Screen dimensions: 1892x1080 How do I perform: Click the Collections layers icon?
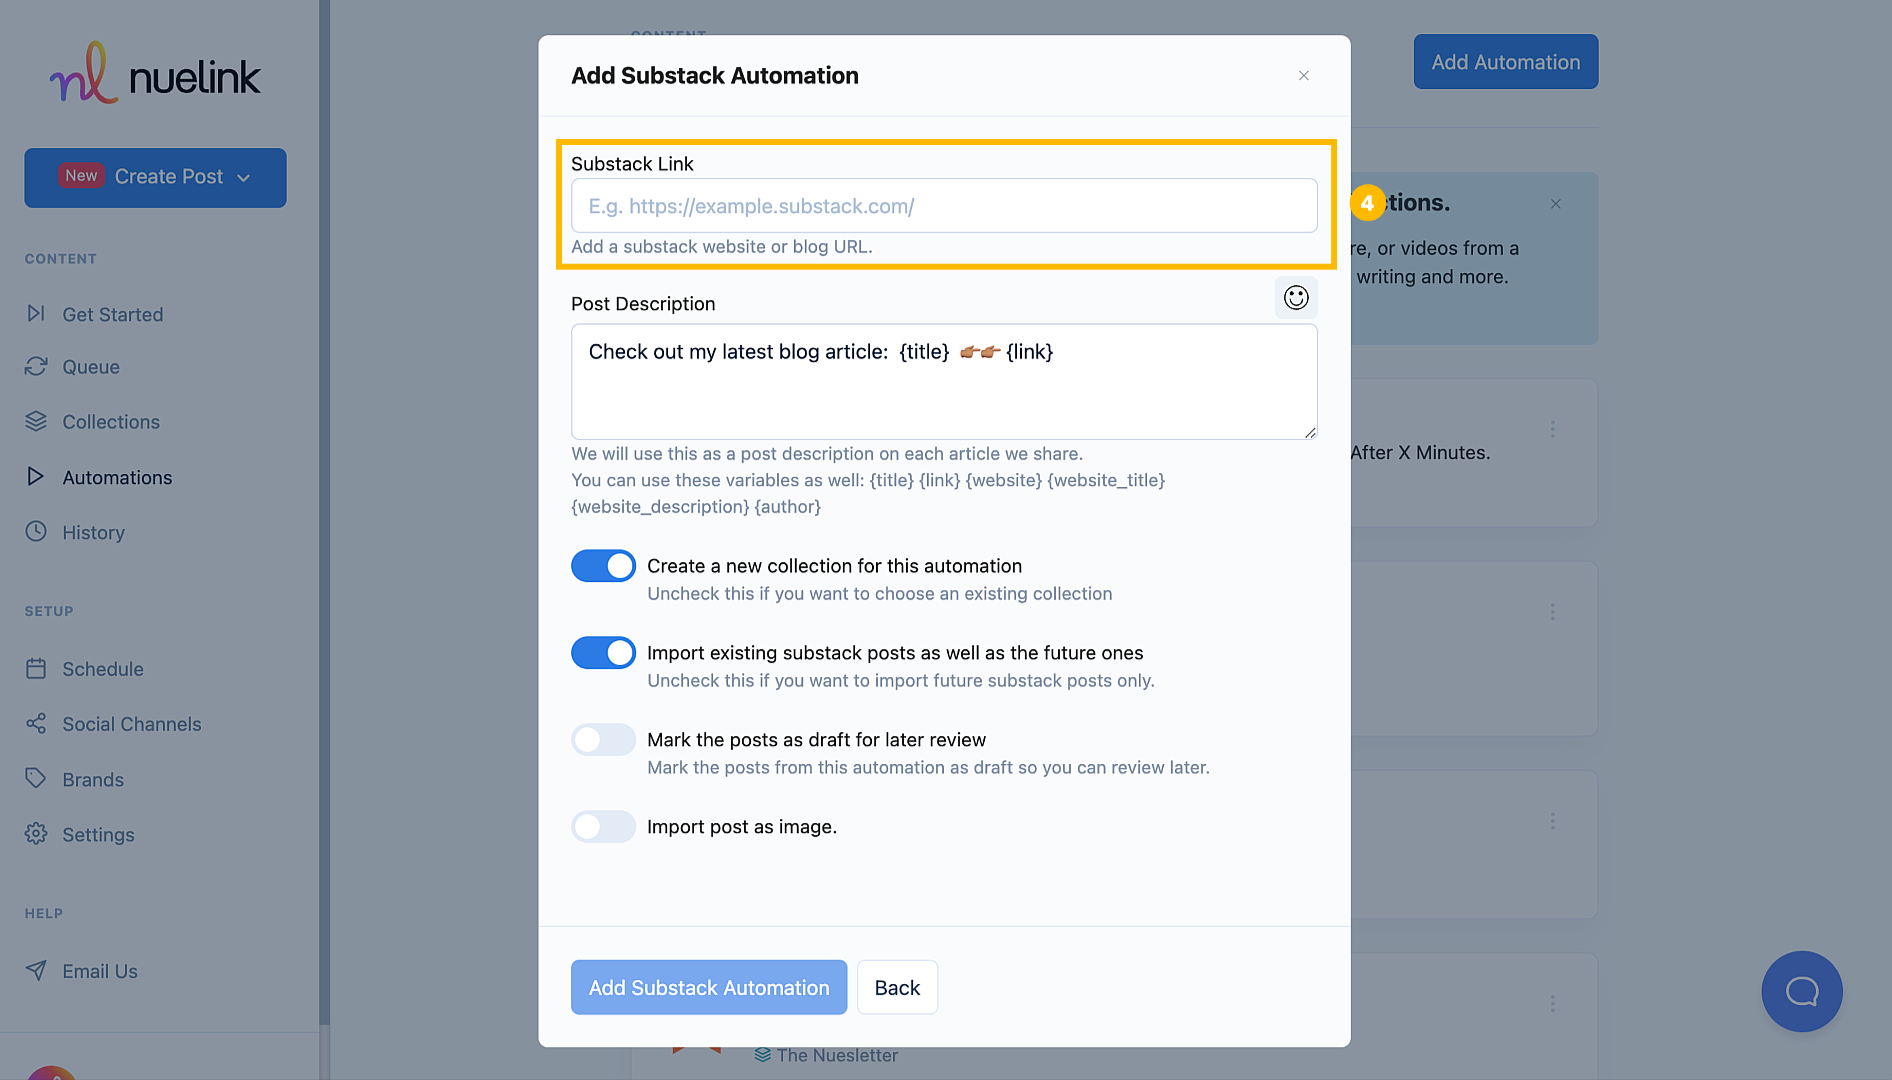(36, 422)
